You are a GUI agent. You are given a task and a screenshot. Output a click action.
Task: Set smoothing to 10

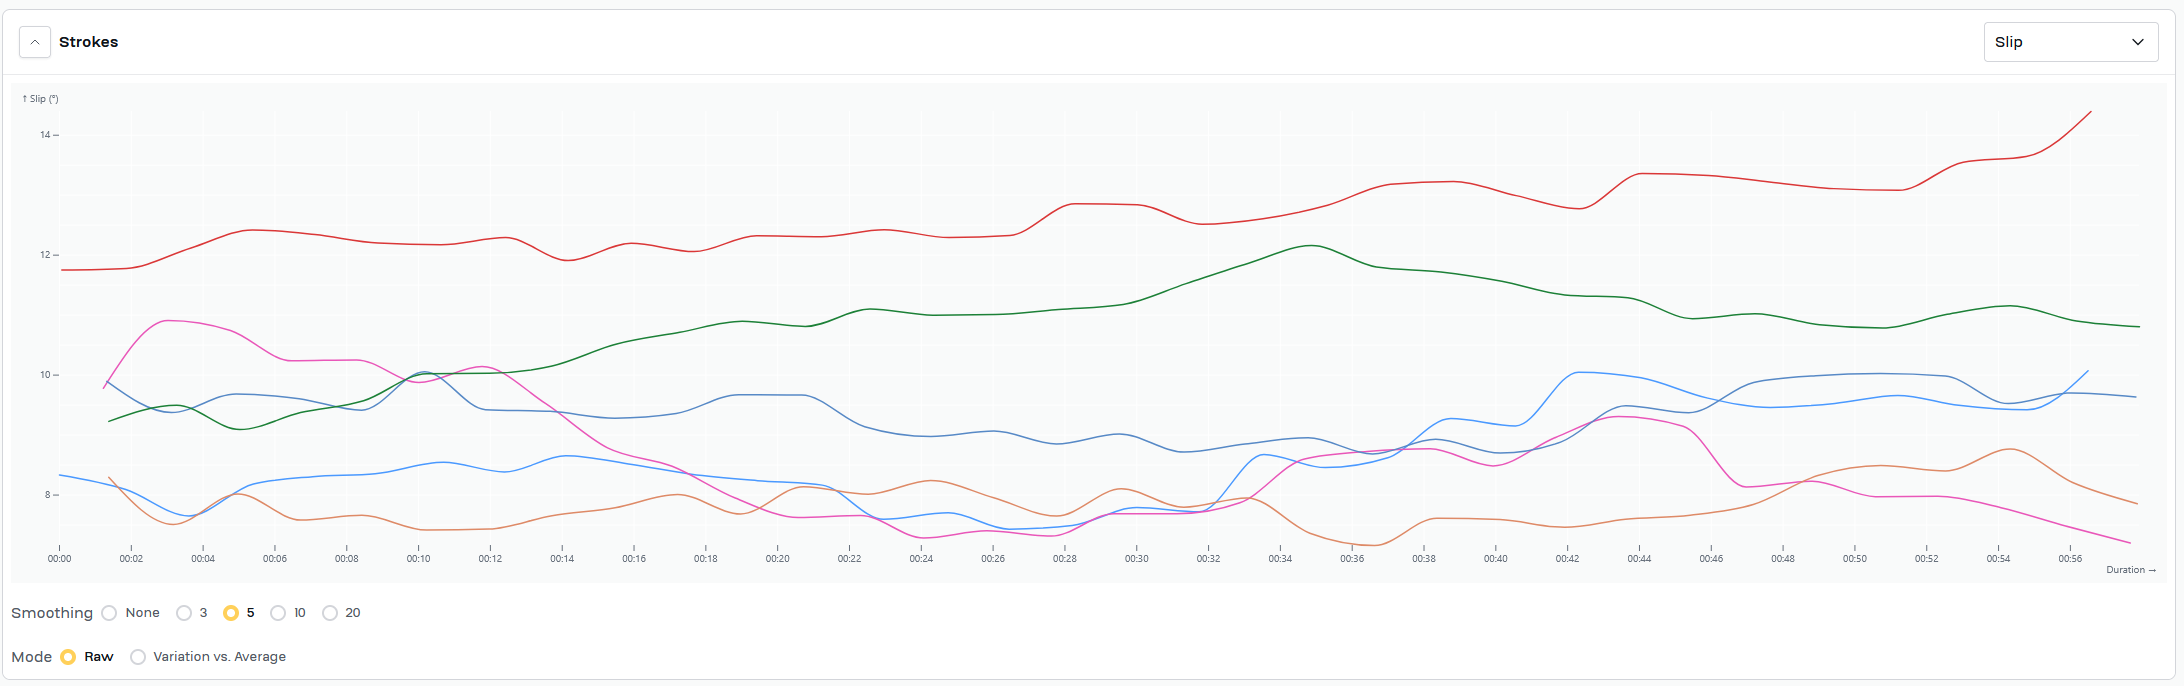278,613
